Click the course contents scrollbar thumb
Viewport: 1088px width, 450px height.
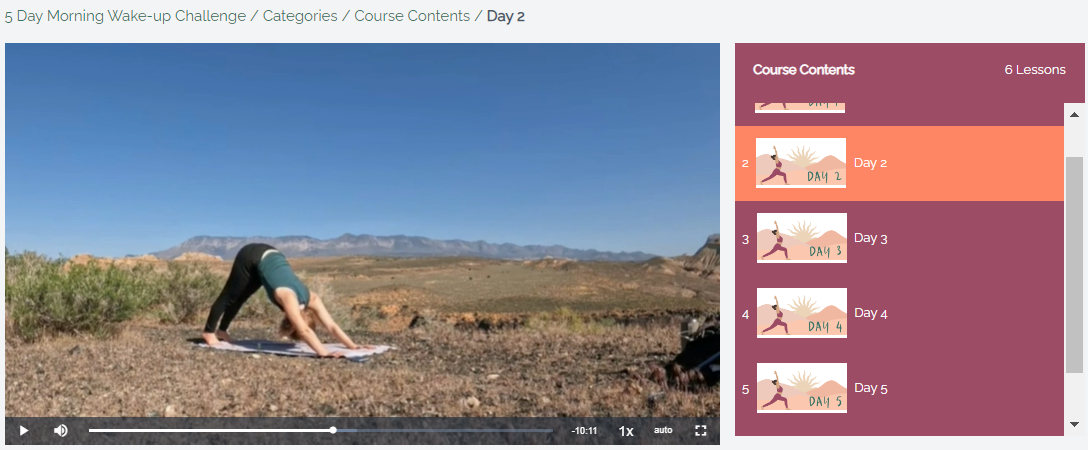[1074, 265]
